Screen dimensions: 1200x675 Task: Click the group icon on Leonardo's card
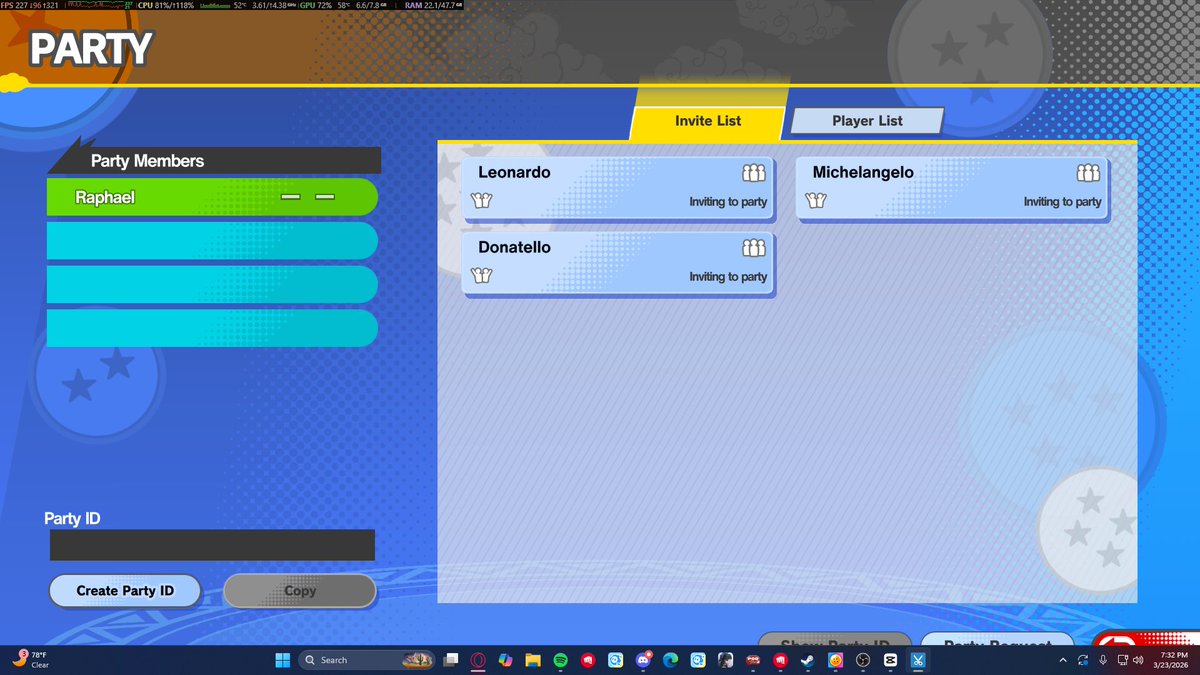pyautogui.click(x=754, y=173)
